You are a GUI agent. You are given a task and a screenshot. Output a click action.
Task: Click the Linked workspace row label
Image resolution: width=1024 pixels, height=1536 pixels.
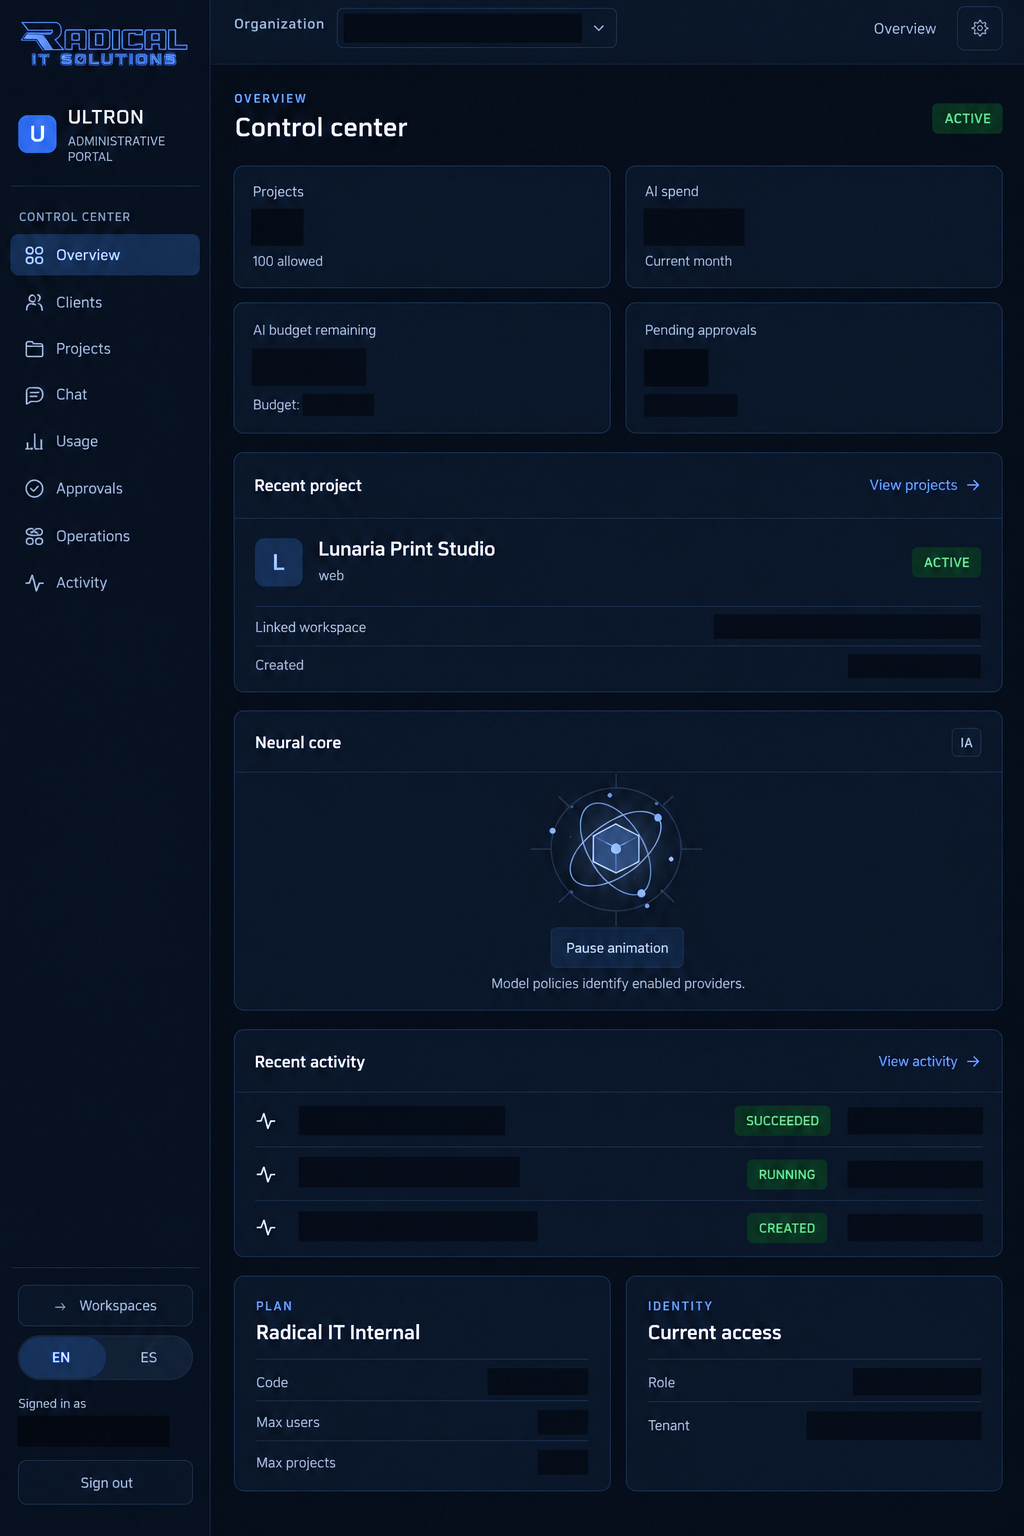point(311,627)
